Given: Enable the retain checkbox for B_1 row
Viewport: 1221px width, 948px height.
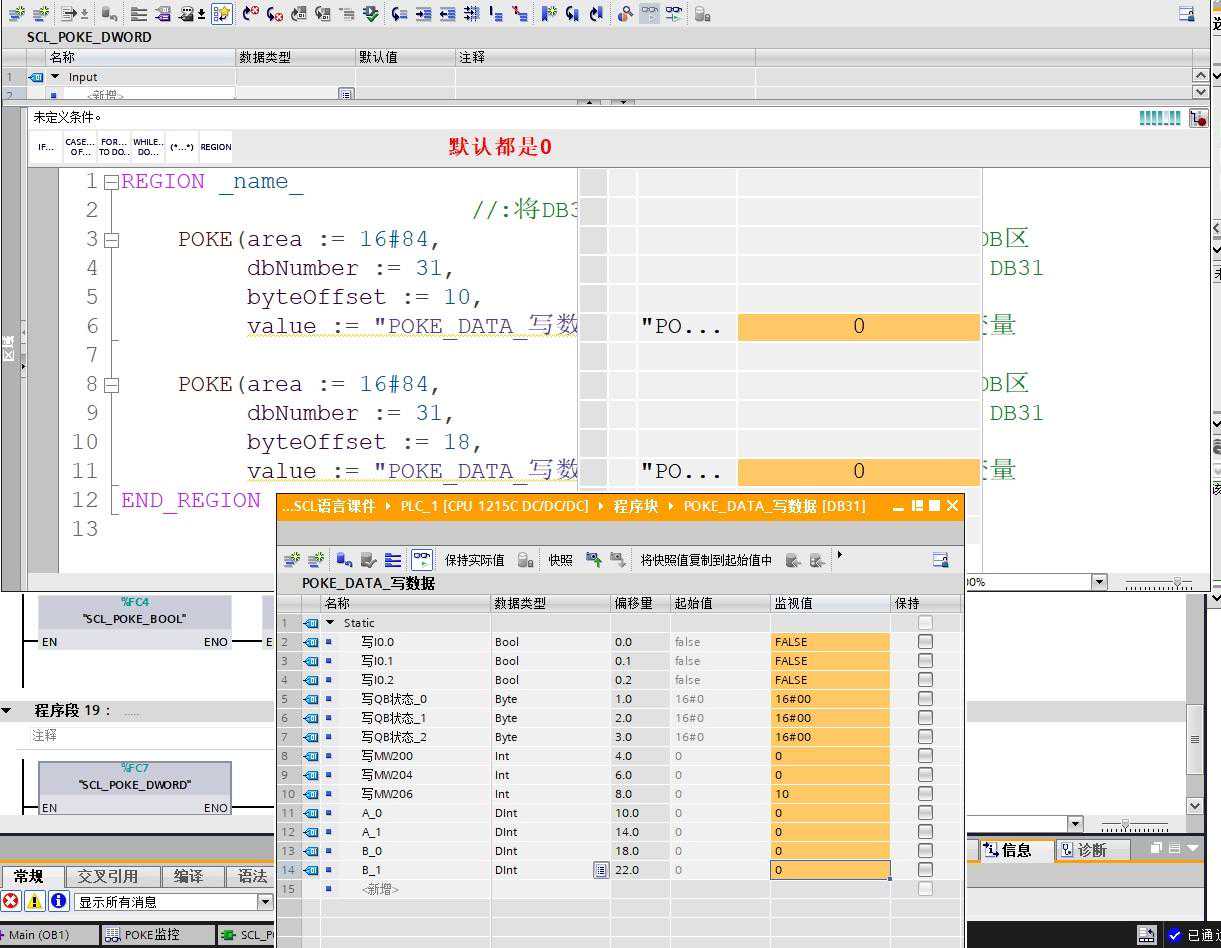Looking at the screenshot, I should [x=925, y=870].
